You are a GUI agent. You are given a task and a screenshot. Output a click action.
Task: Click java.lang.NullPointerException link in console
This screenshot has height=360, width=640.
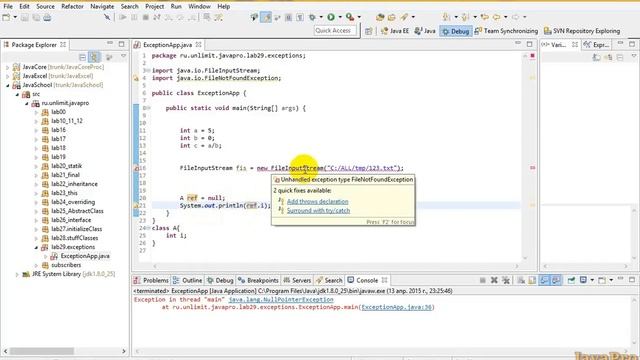pos(281,300)
